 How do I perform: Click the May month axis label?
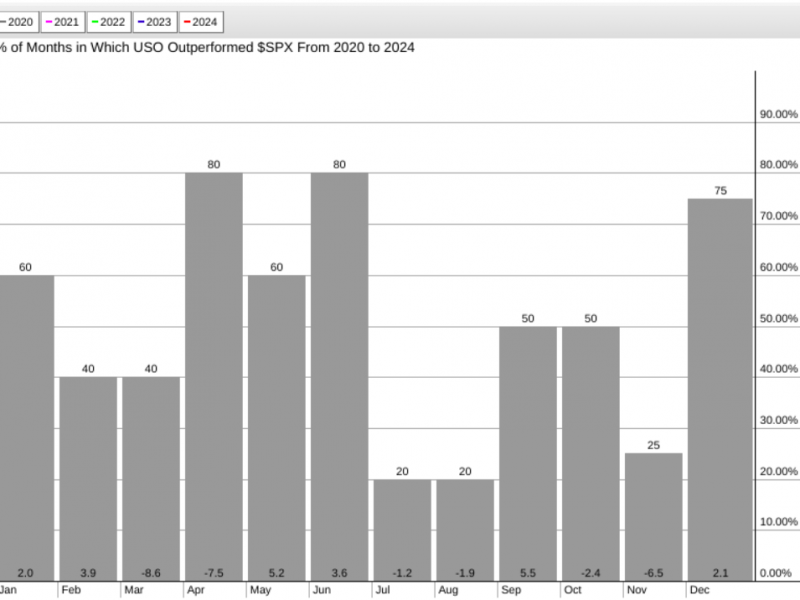(260, 590)
